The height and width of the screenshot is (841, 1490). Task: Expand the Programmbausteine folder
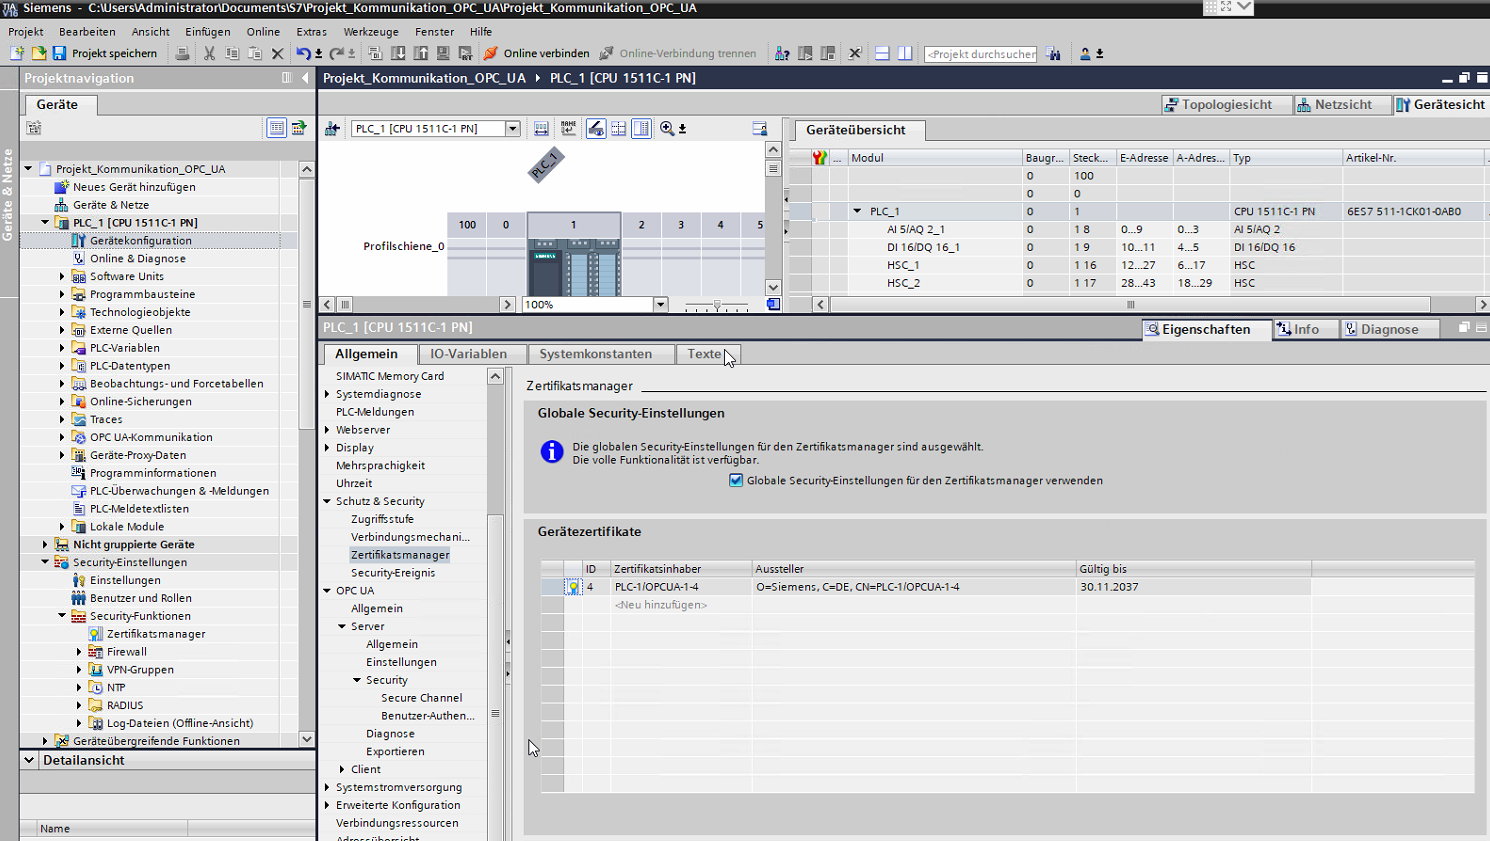pos(62,294)
